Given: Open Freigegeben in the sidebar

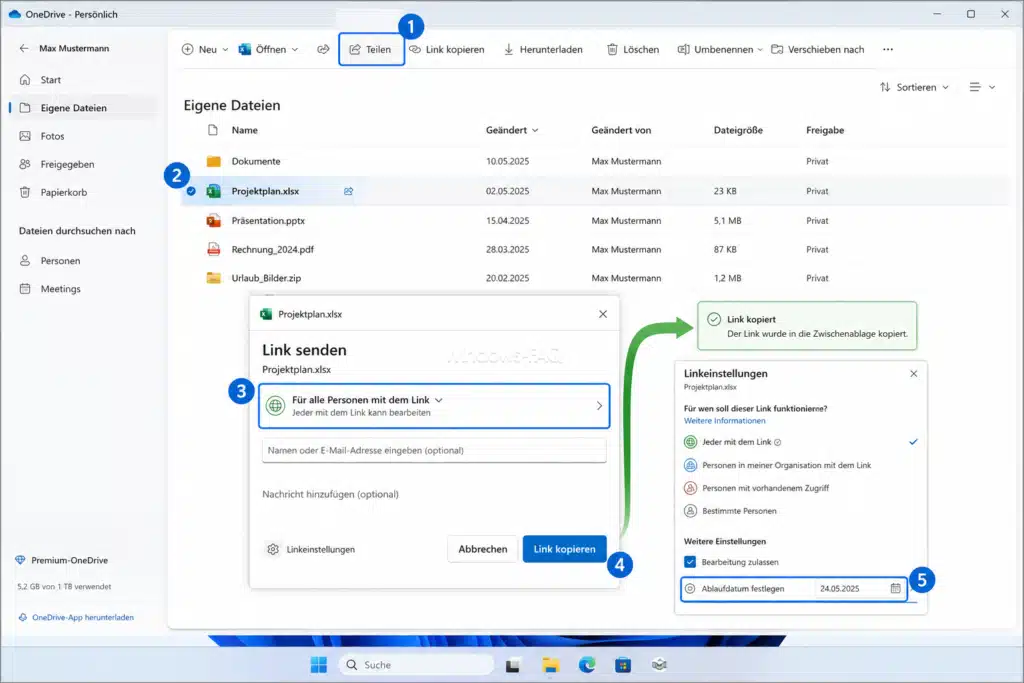Looking at the screenshot, I should [x=57, y=164].
